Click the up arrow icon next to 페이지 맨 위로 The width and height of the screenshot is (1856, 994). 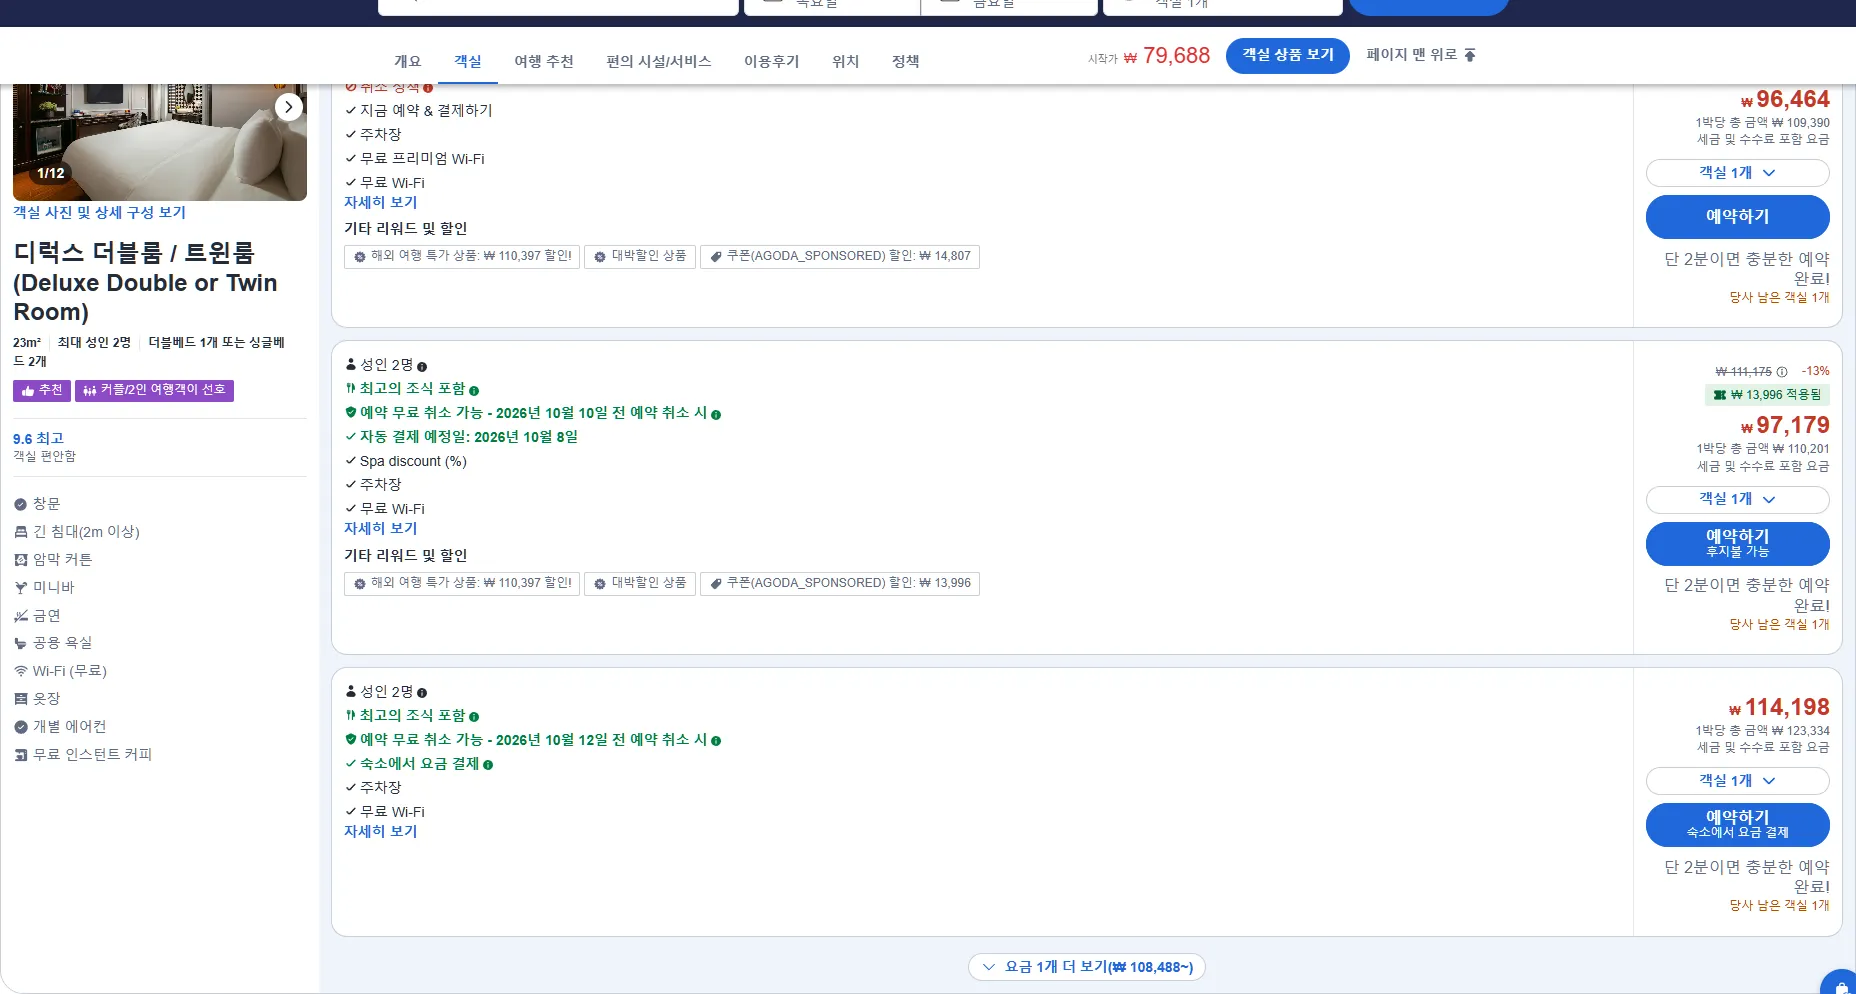pyautogui.click(x=1470, y=55)
